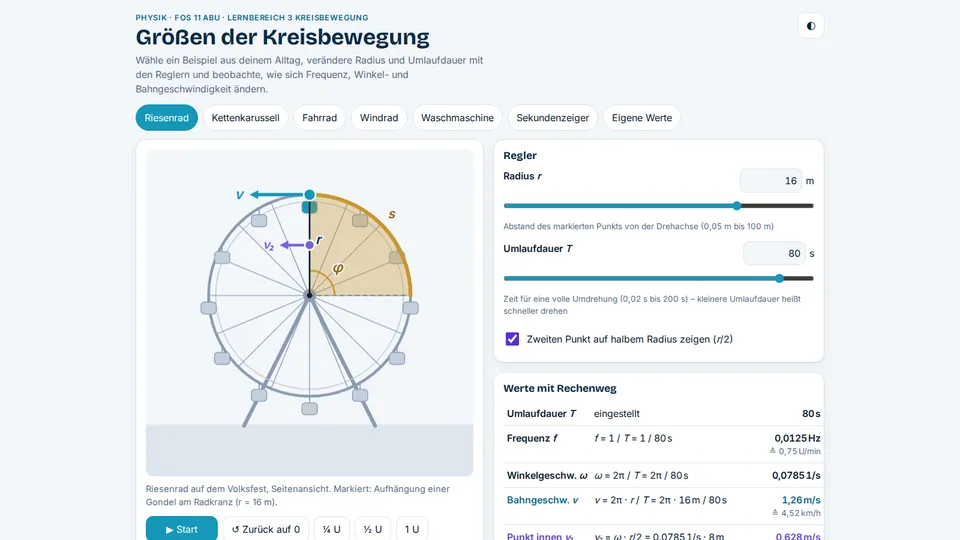Click the Bahngeschw. v label
The height and width of the screenshot is (540, 960).
[x=542, y=500]
